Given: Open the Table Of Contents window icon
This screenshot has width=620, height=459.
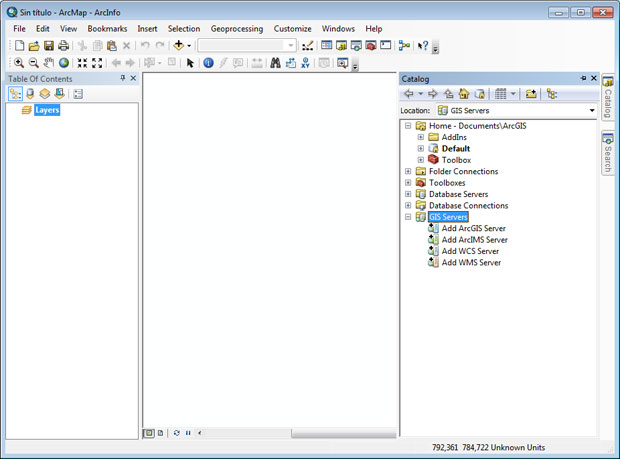Looking at the screenshot, I should click(x=326, y=45).
